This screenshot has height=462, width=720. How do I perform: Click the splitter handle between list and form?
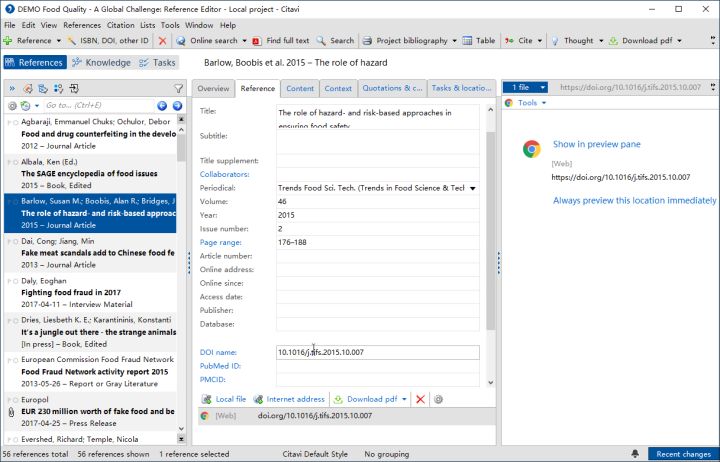[189, 263]
